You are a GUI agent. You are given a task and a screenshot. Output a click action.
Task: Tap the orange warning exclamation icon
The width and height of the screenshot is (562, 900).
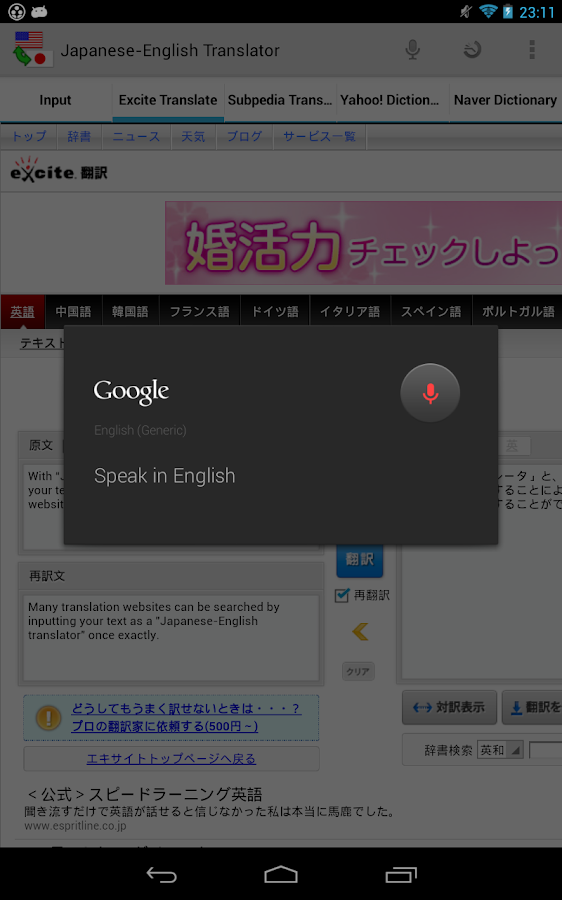(x=48, y=717)
